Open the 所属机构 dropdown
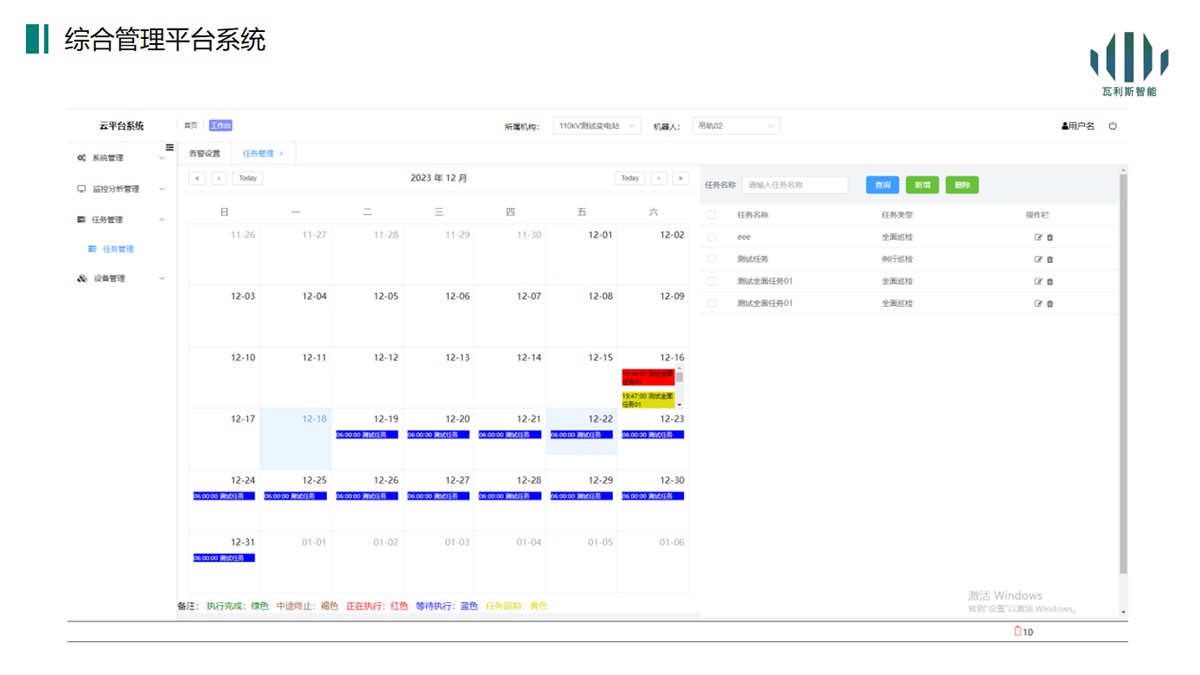 click(597, 126)
